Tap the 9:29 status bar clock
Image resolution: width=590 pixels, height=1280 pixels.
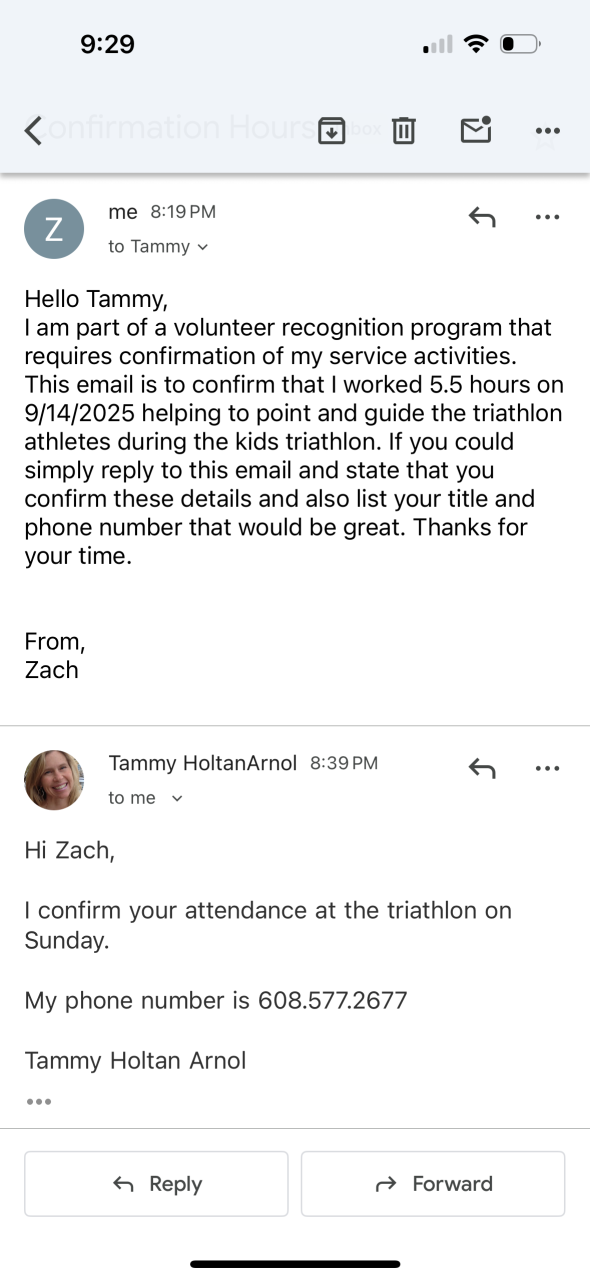[x=107, y=44]
